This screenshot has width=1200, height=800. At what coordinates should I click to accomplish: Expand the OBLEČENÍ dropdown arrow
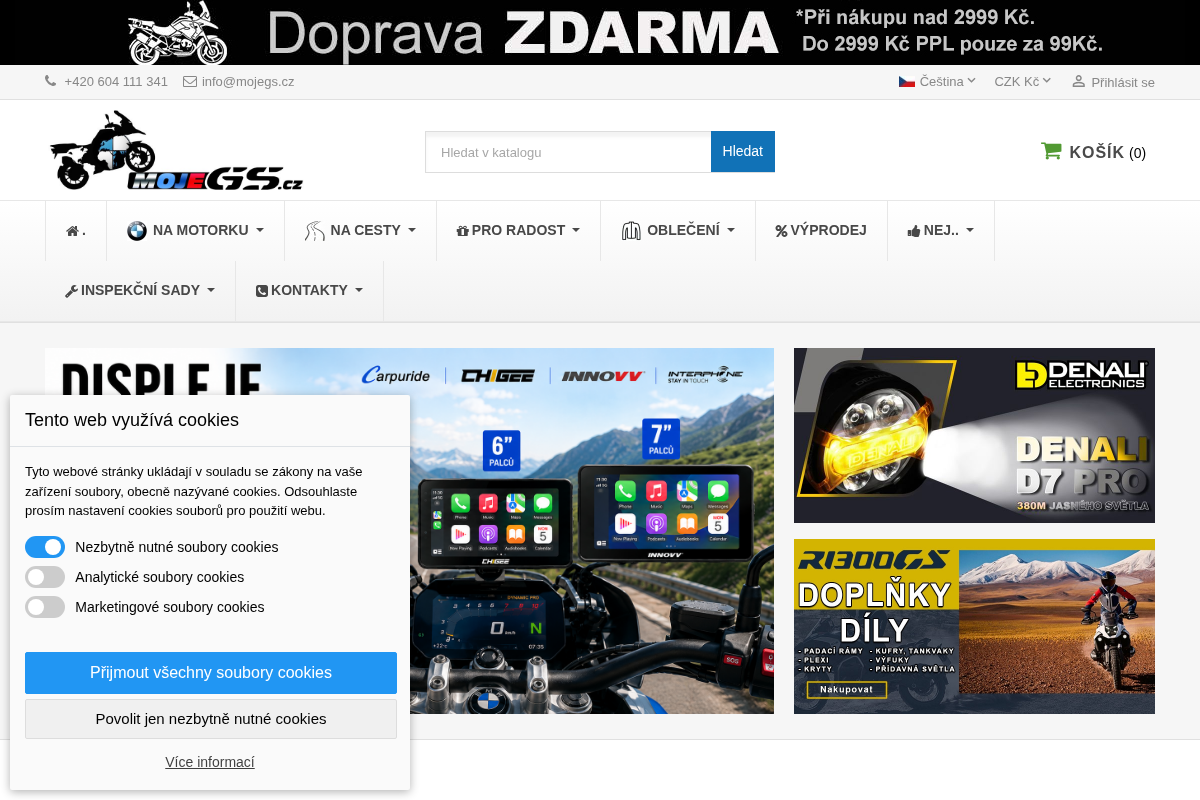(x=731, y=231)
